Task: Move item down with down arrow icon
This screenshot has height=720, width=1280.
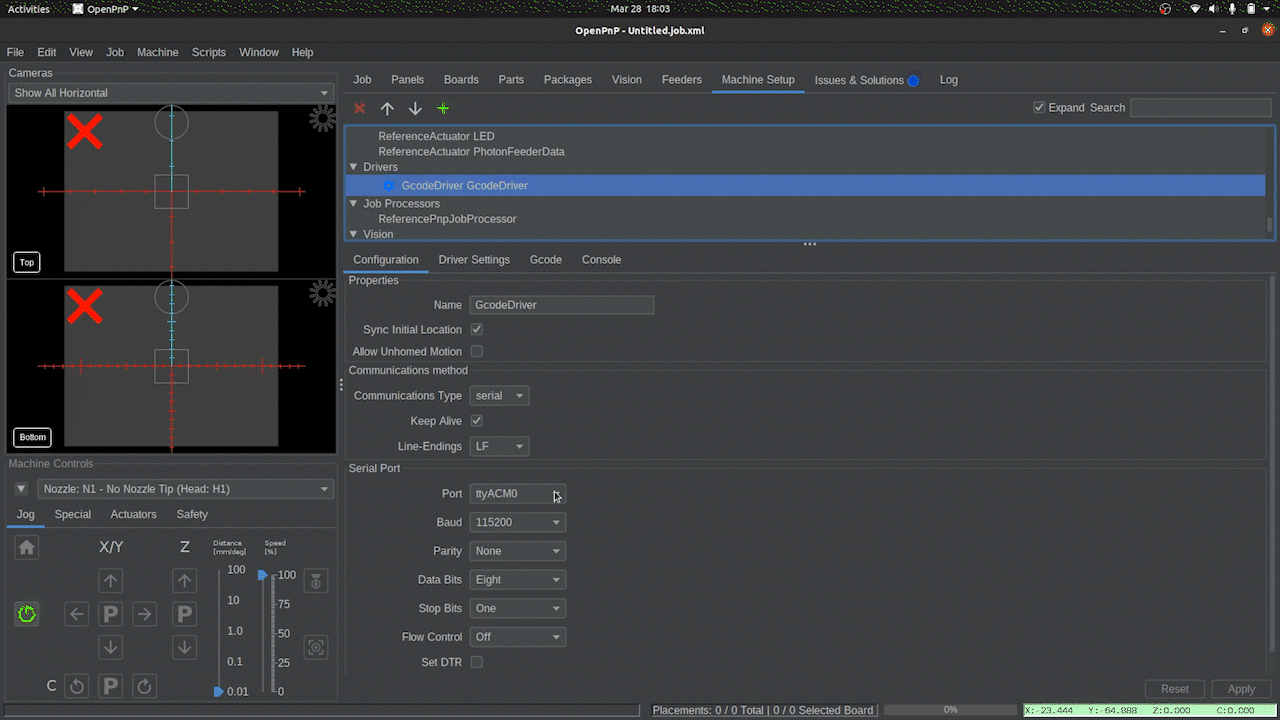Action: coord(415,108)
